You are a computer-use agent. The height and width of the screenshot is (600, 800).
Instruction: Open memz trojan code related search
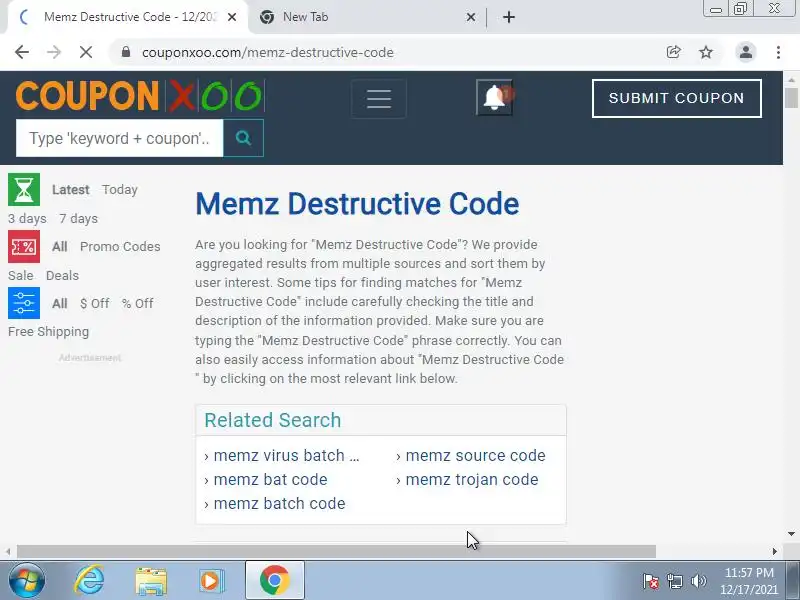471,480
